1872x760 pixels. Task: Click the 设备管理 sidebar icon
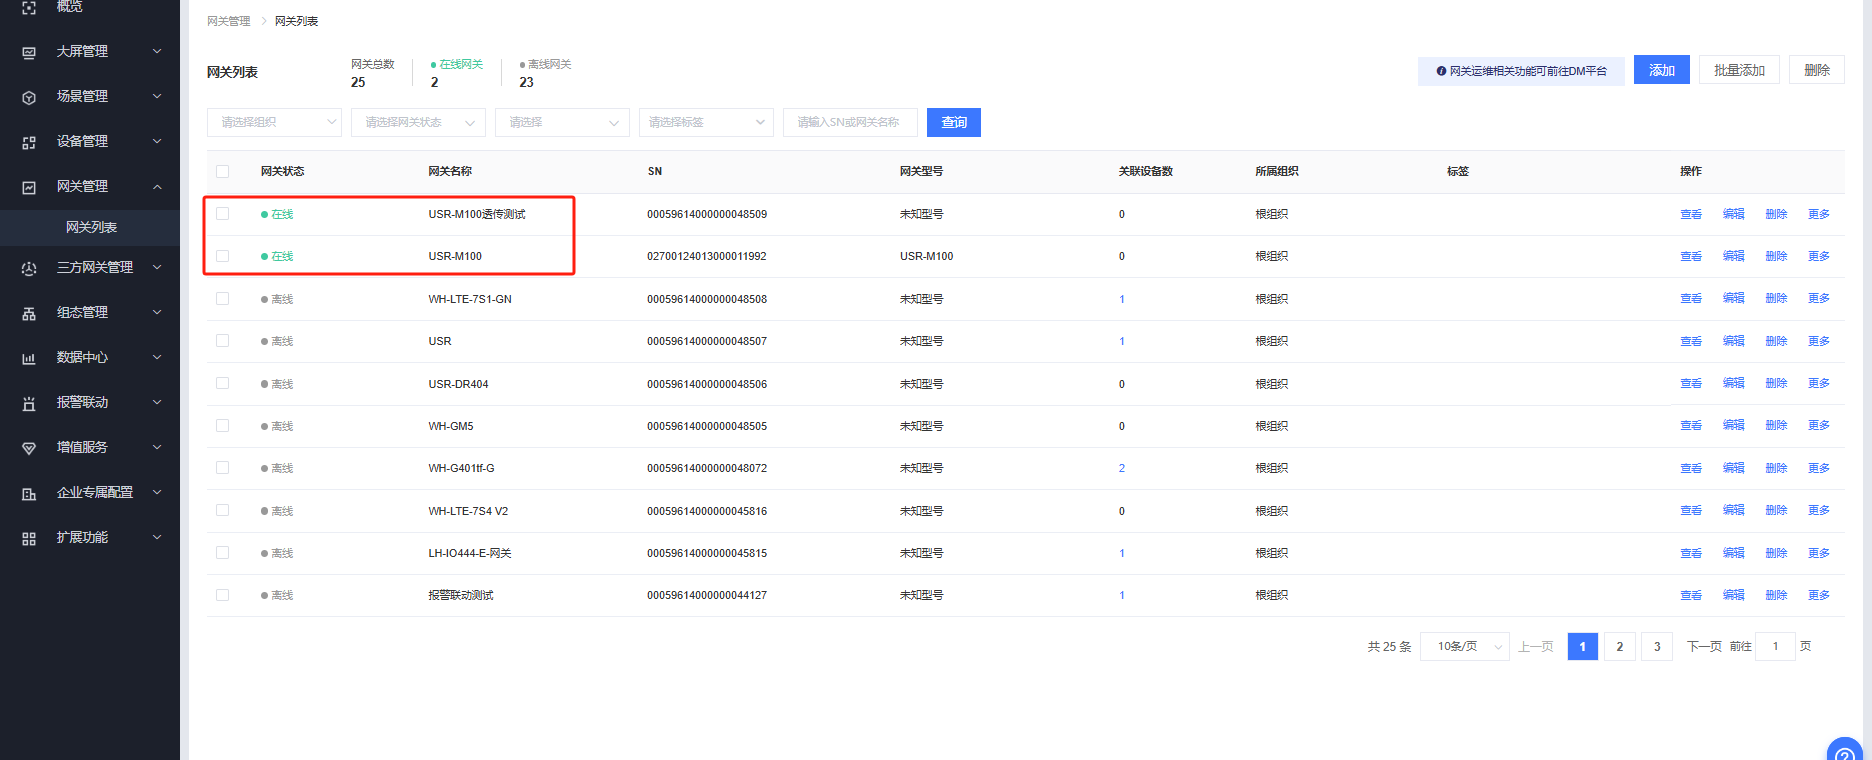(x=29, y=142)
